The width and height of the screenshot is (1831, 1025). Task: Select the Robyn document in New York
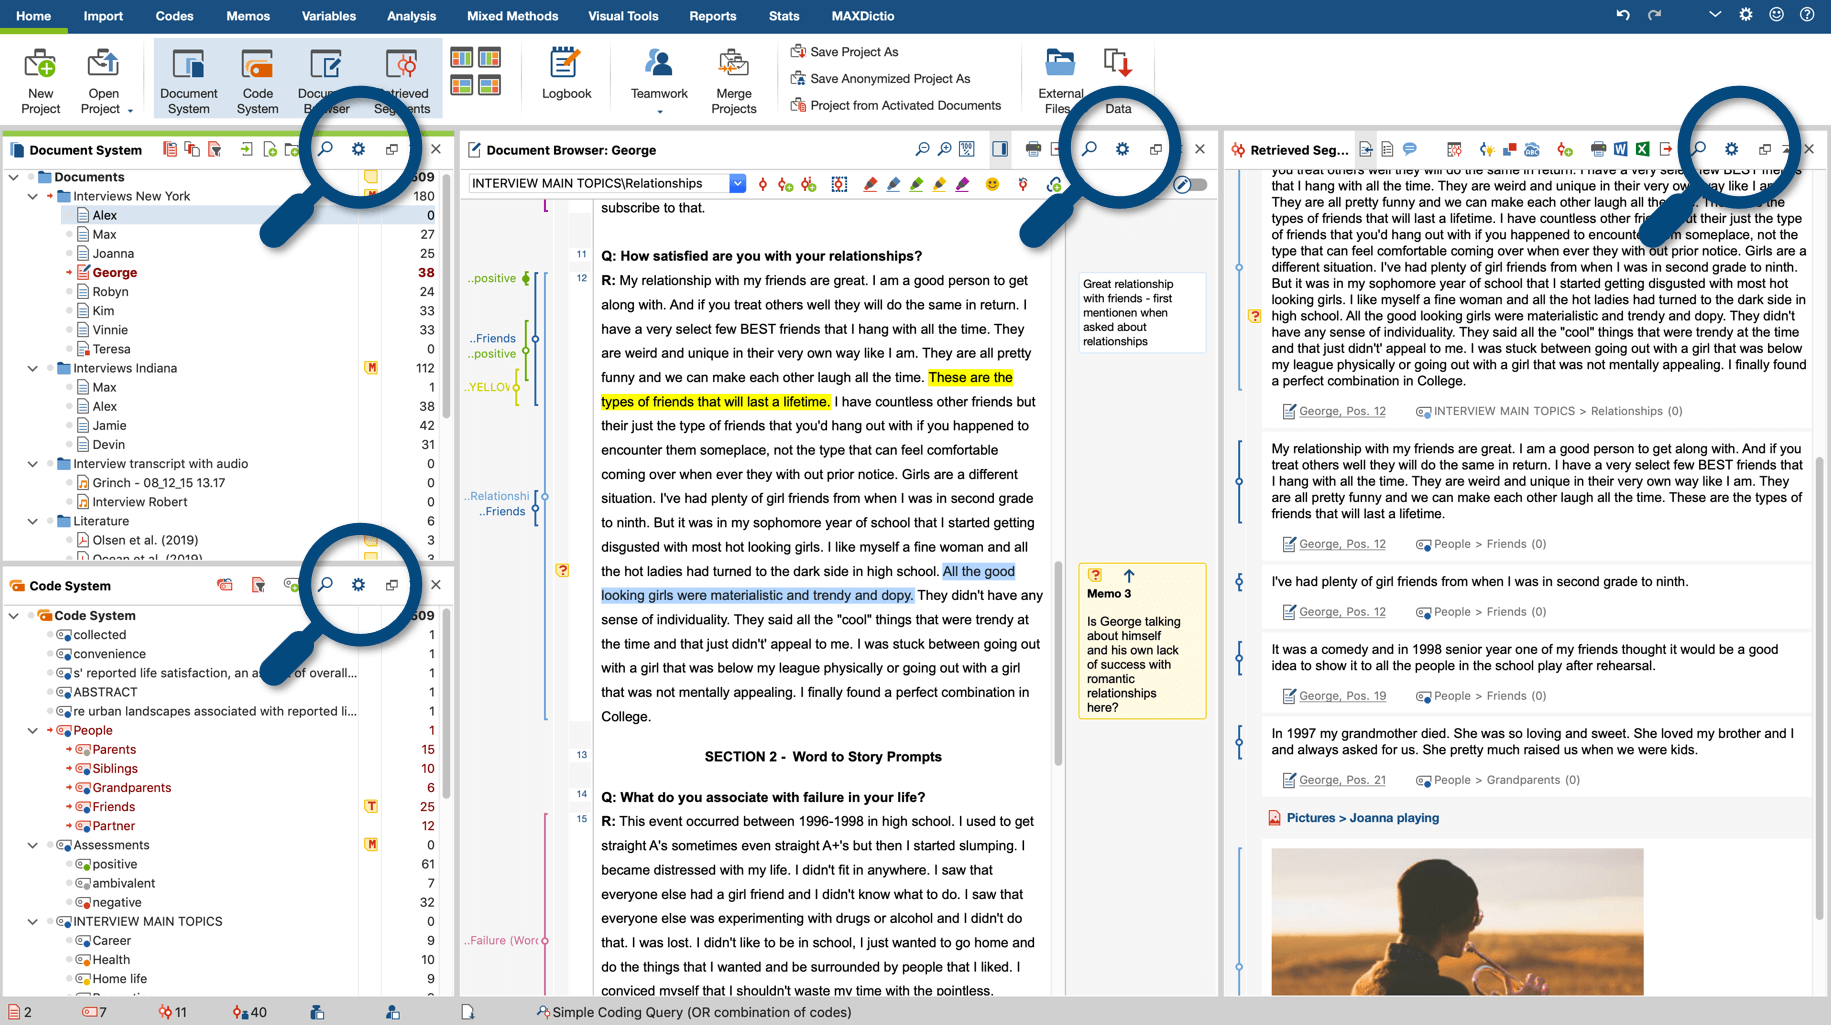tap(110, 292)
